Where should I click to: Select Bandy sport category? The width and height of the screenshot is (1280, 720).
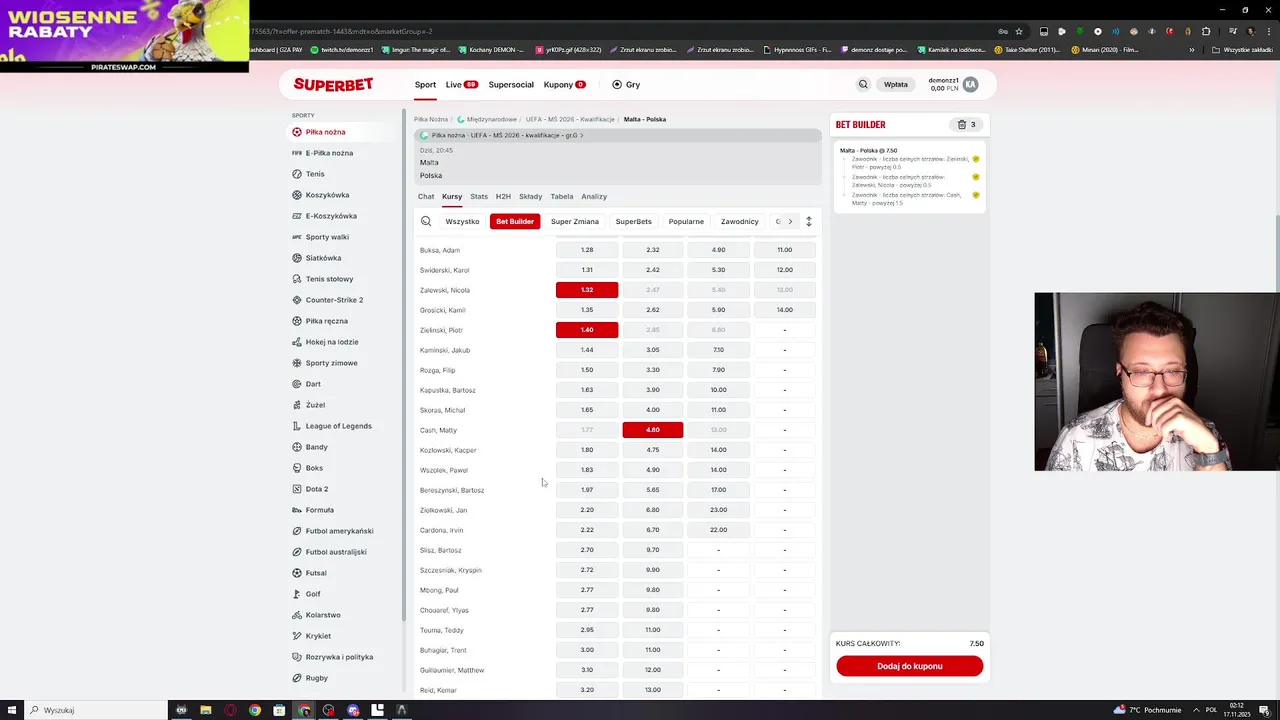[x=310, y=447]
